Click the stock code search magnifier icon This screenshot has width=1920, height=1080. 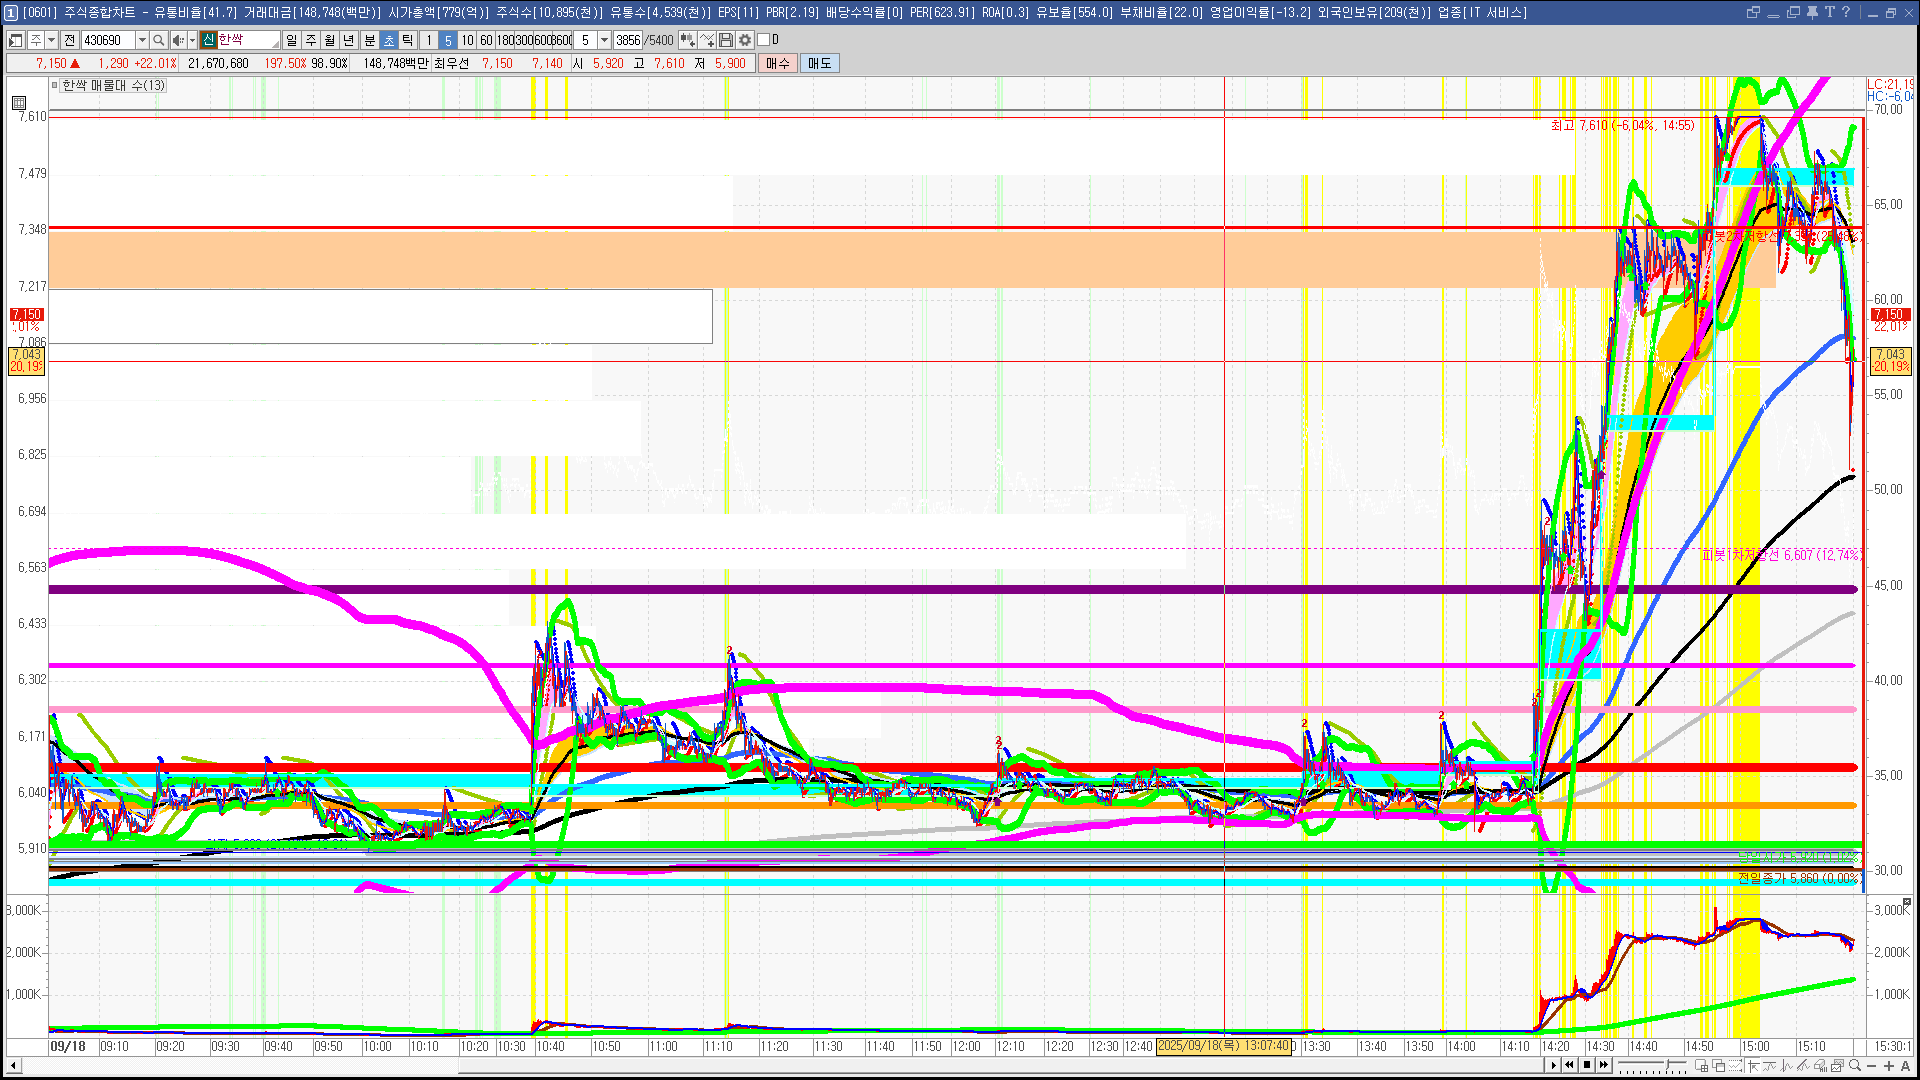[x=158, y=40]
